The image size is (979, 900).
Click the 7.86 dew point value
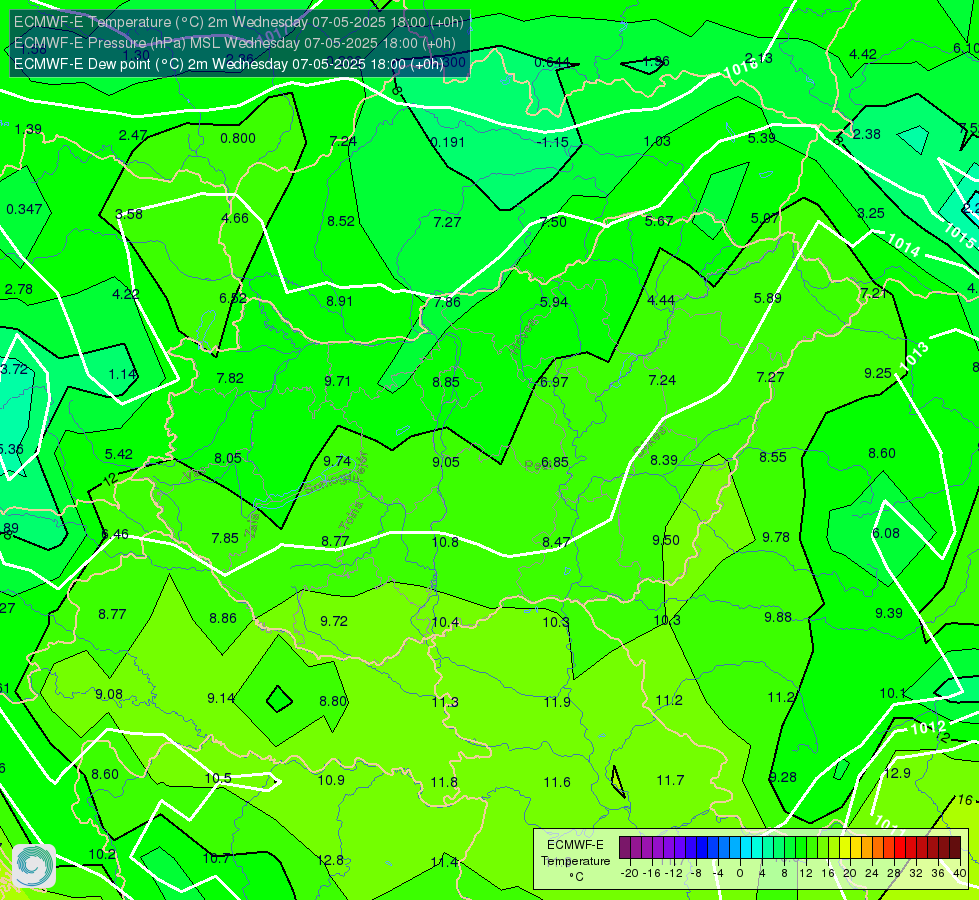point(448,302)
